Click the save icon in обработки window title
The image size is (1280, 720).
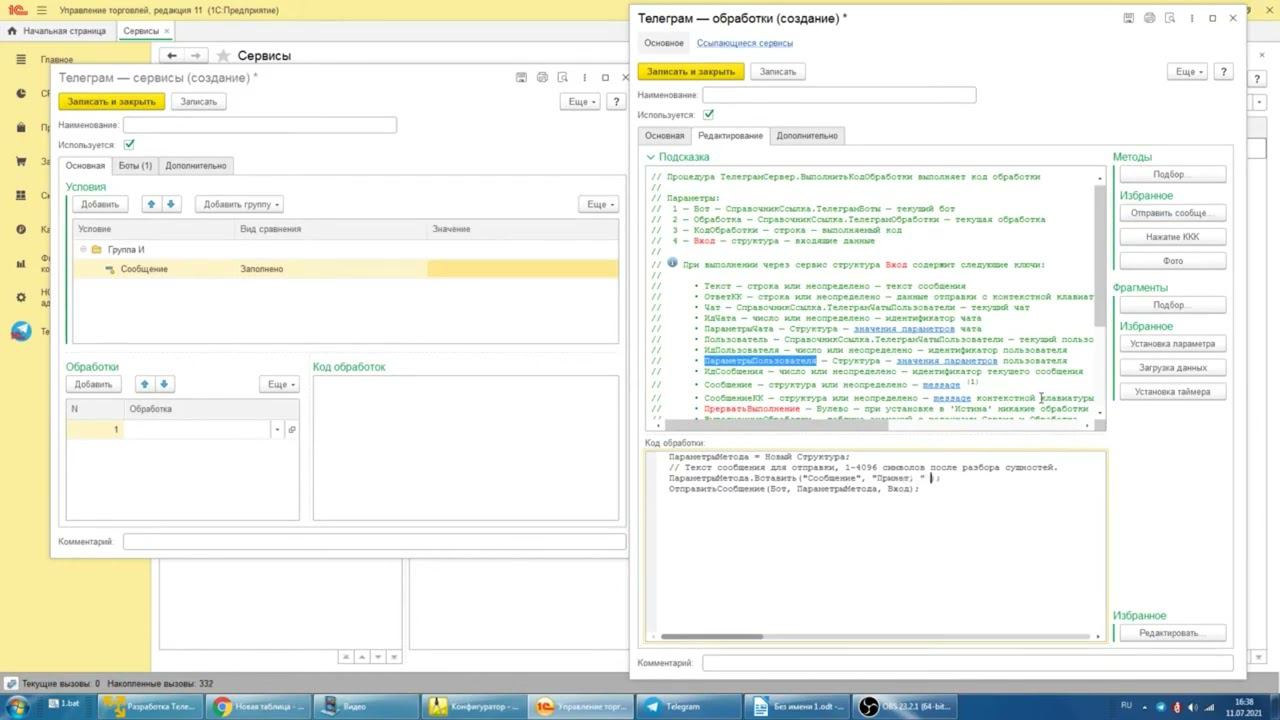pos(1128,18)
